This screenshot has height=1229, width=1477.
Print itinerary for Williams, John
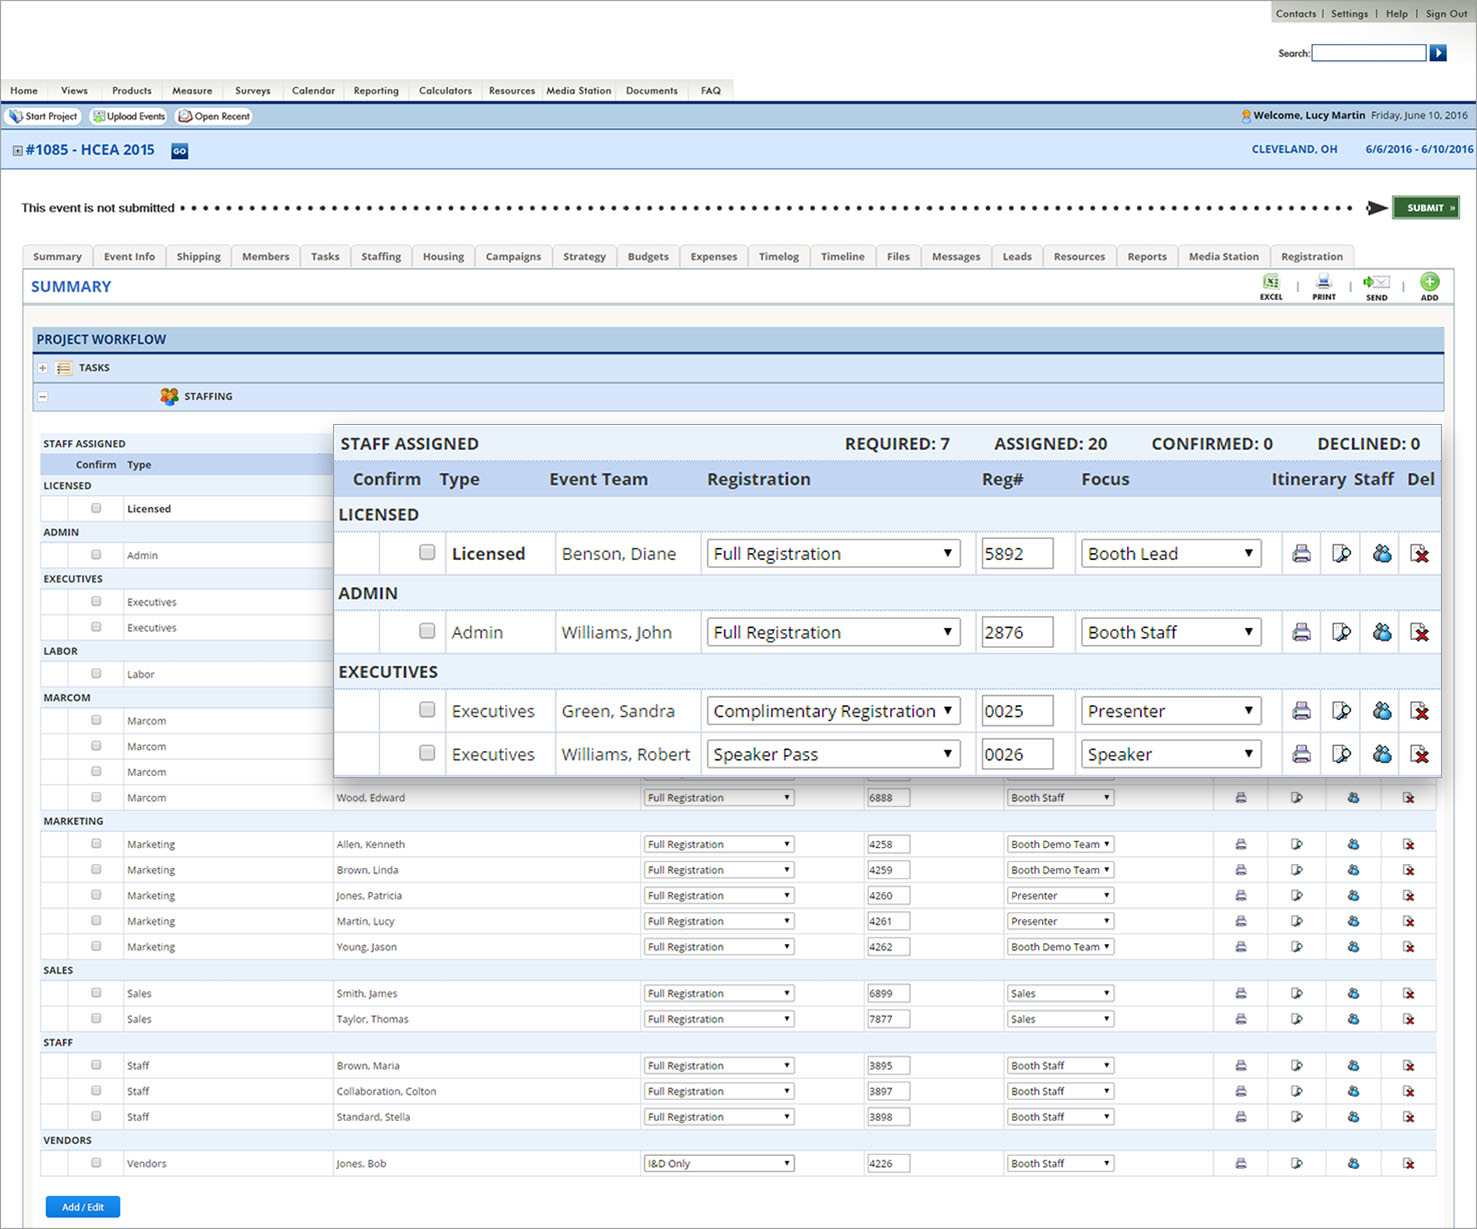tap(1301, 633)
